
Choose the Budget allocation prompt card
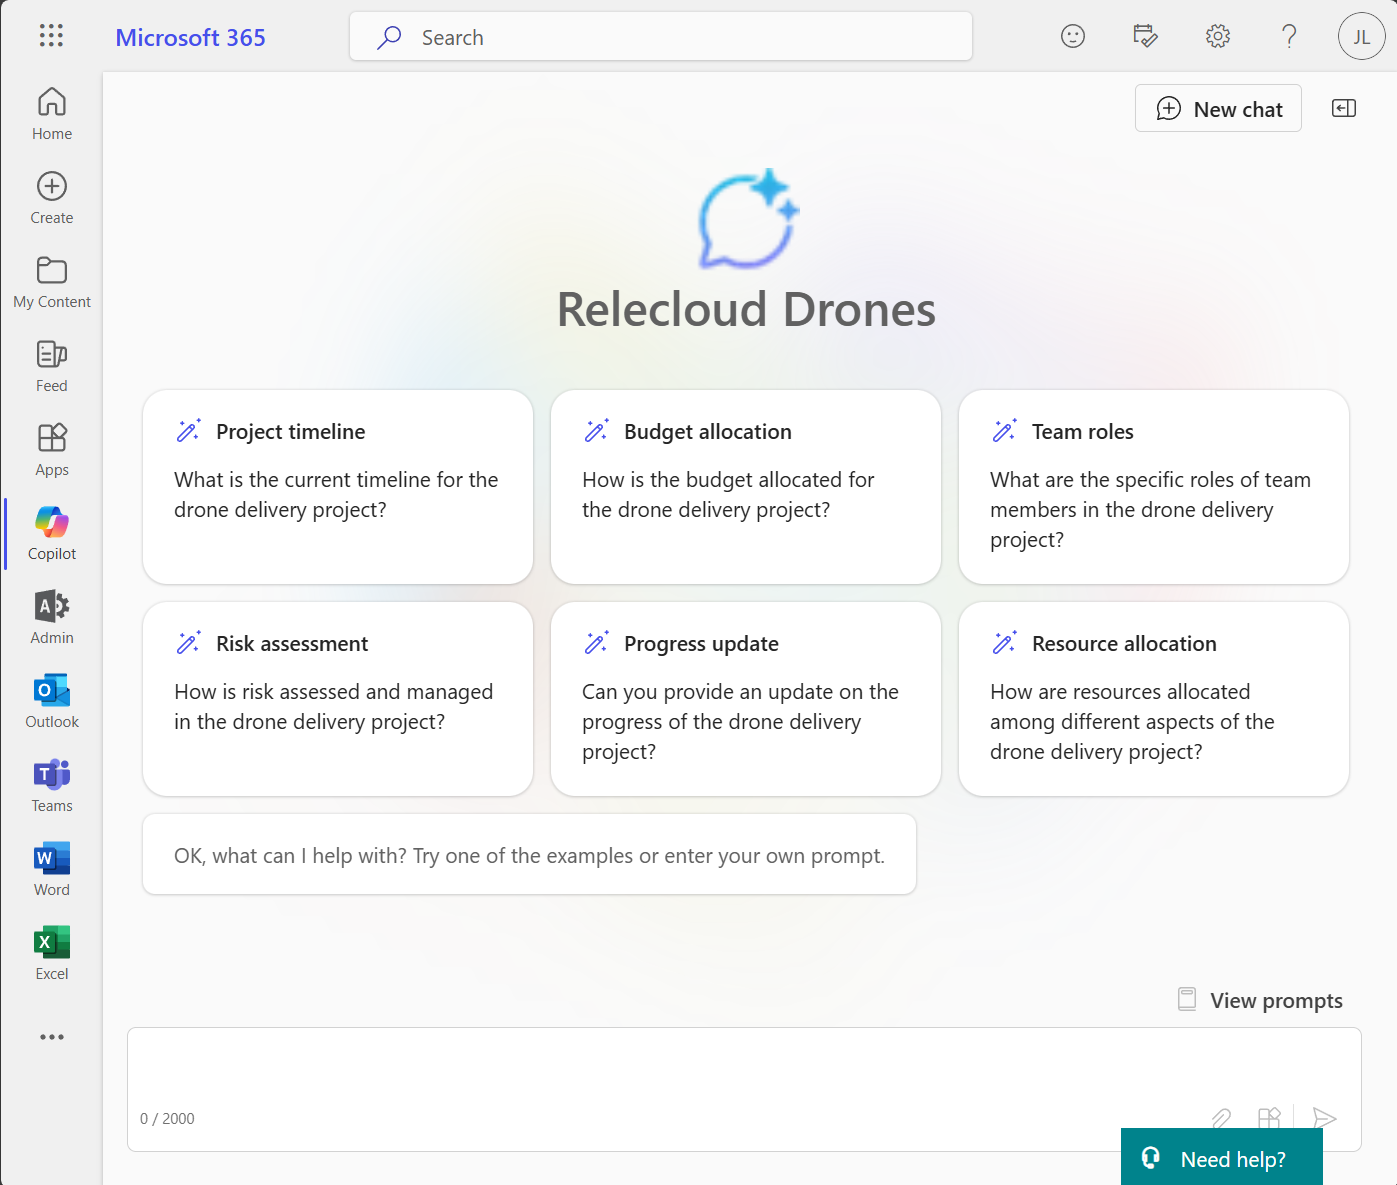pos(746,487)
